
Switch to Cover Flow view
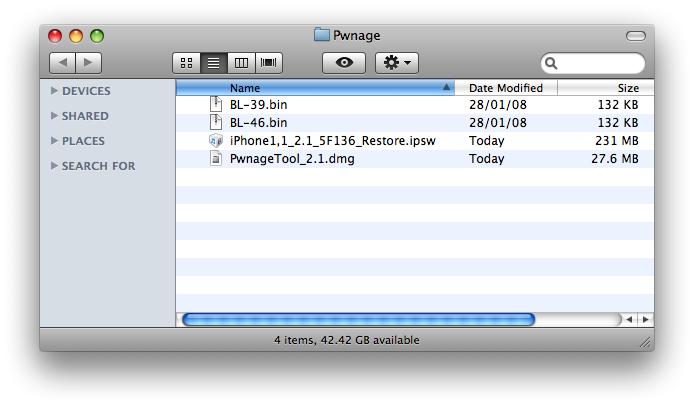click(269, 63)
